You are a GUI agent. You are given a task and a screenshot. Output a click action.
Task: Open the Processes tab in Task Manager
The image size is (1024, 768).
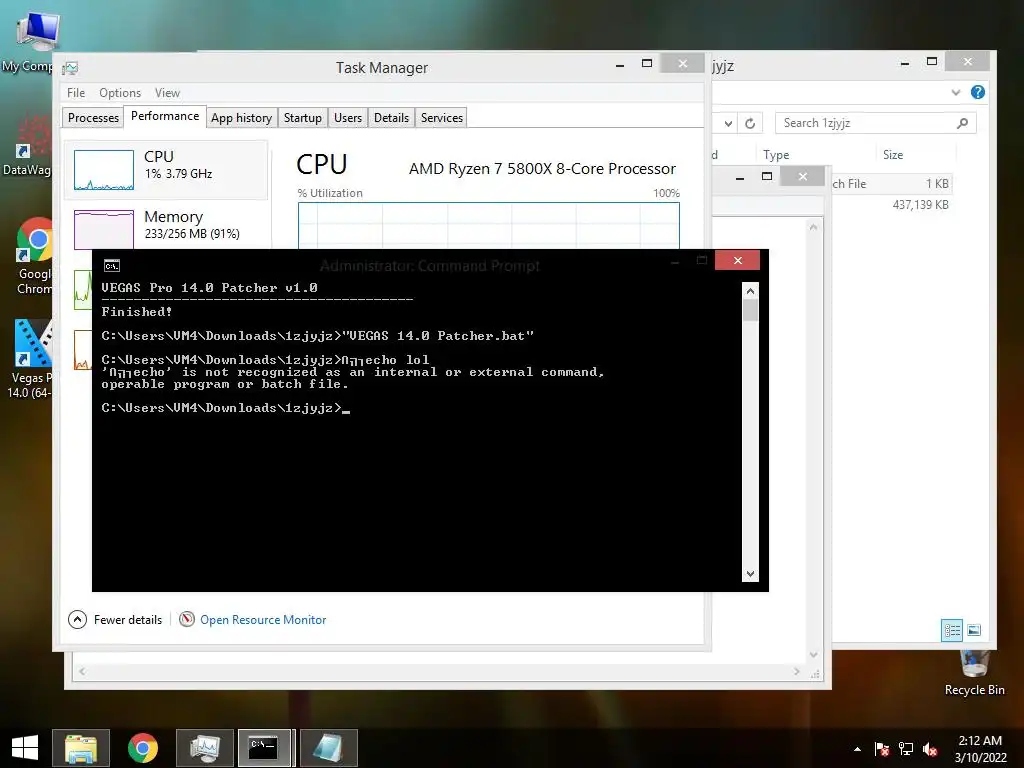click(x=93, y=118)
